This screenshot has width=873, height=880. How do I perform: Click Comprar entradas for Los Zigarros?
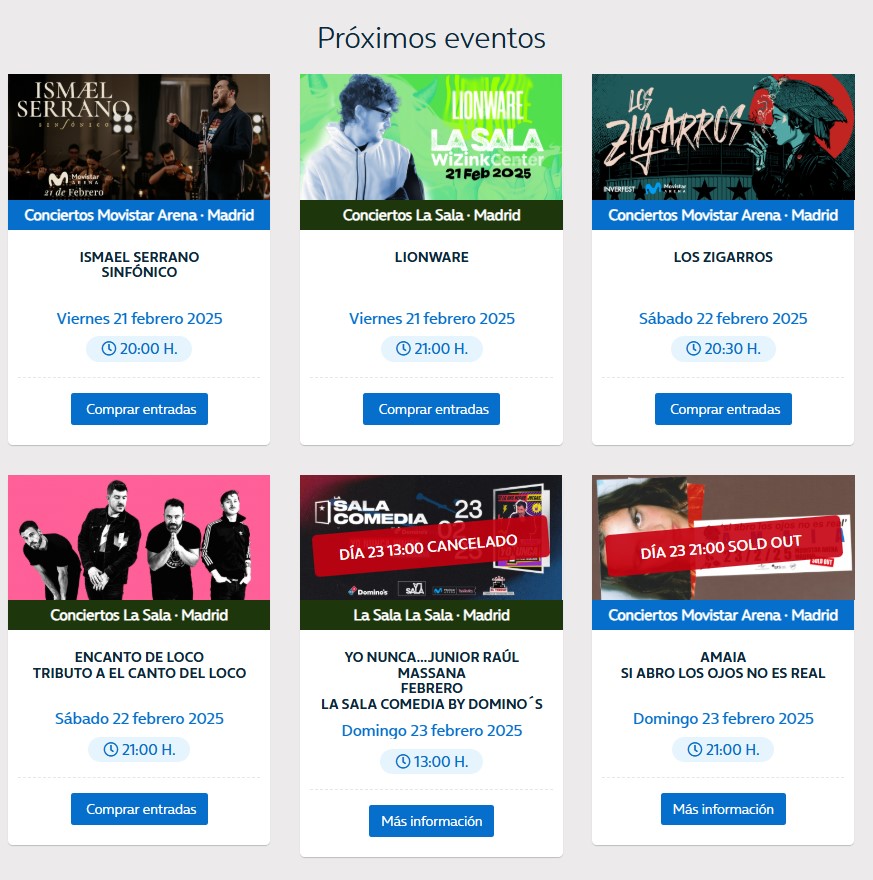tap(723, 409)
